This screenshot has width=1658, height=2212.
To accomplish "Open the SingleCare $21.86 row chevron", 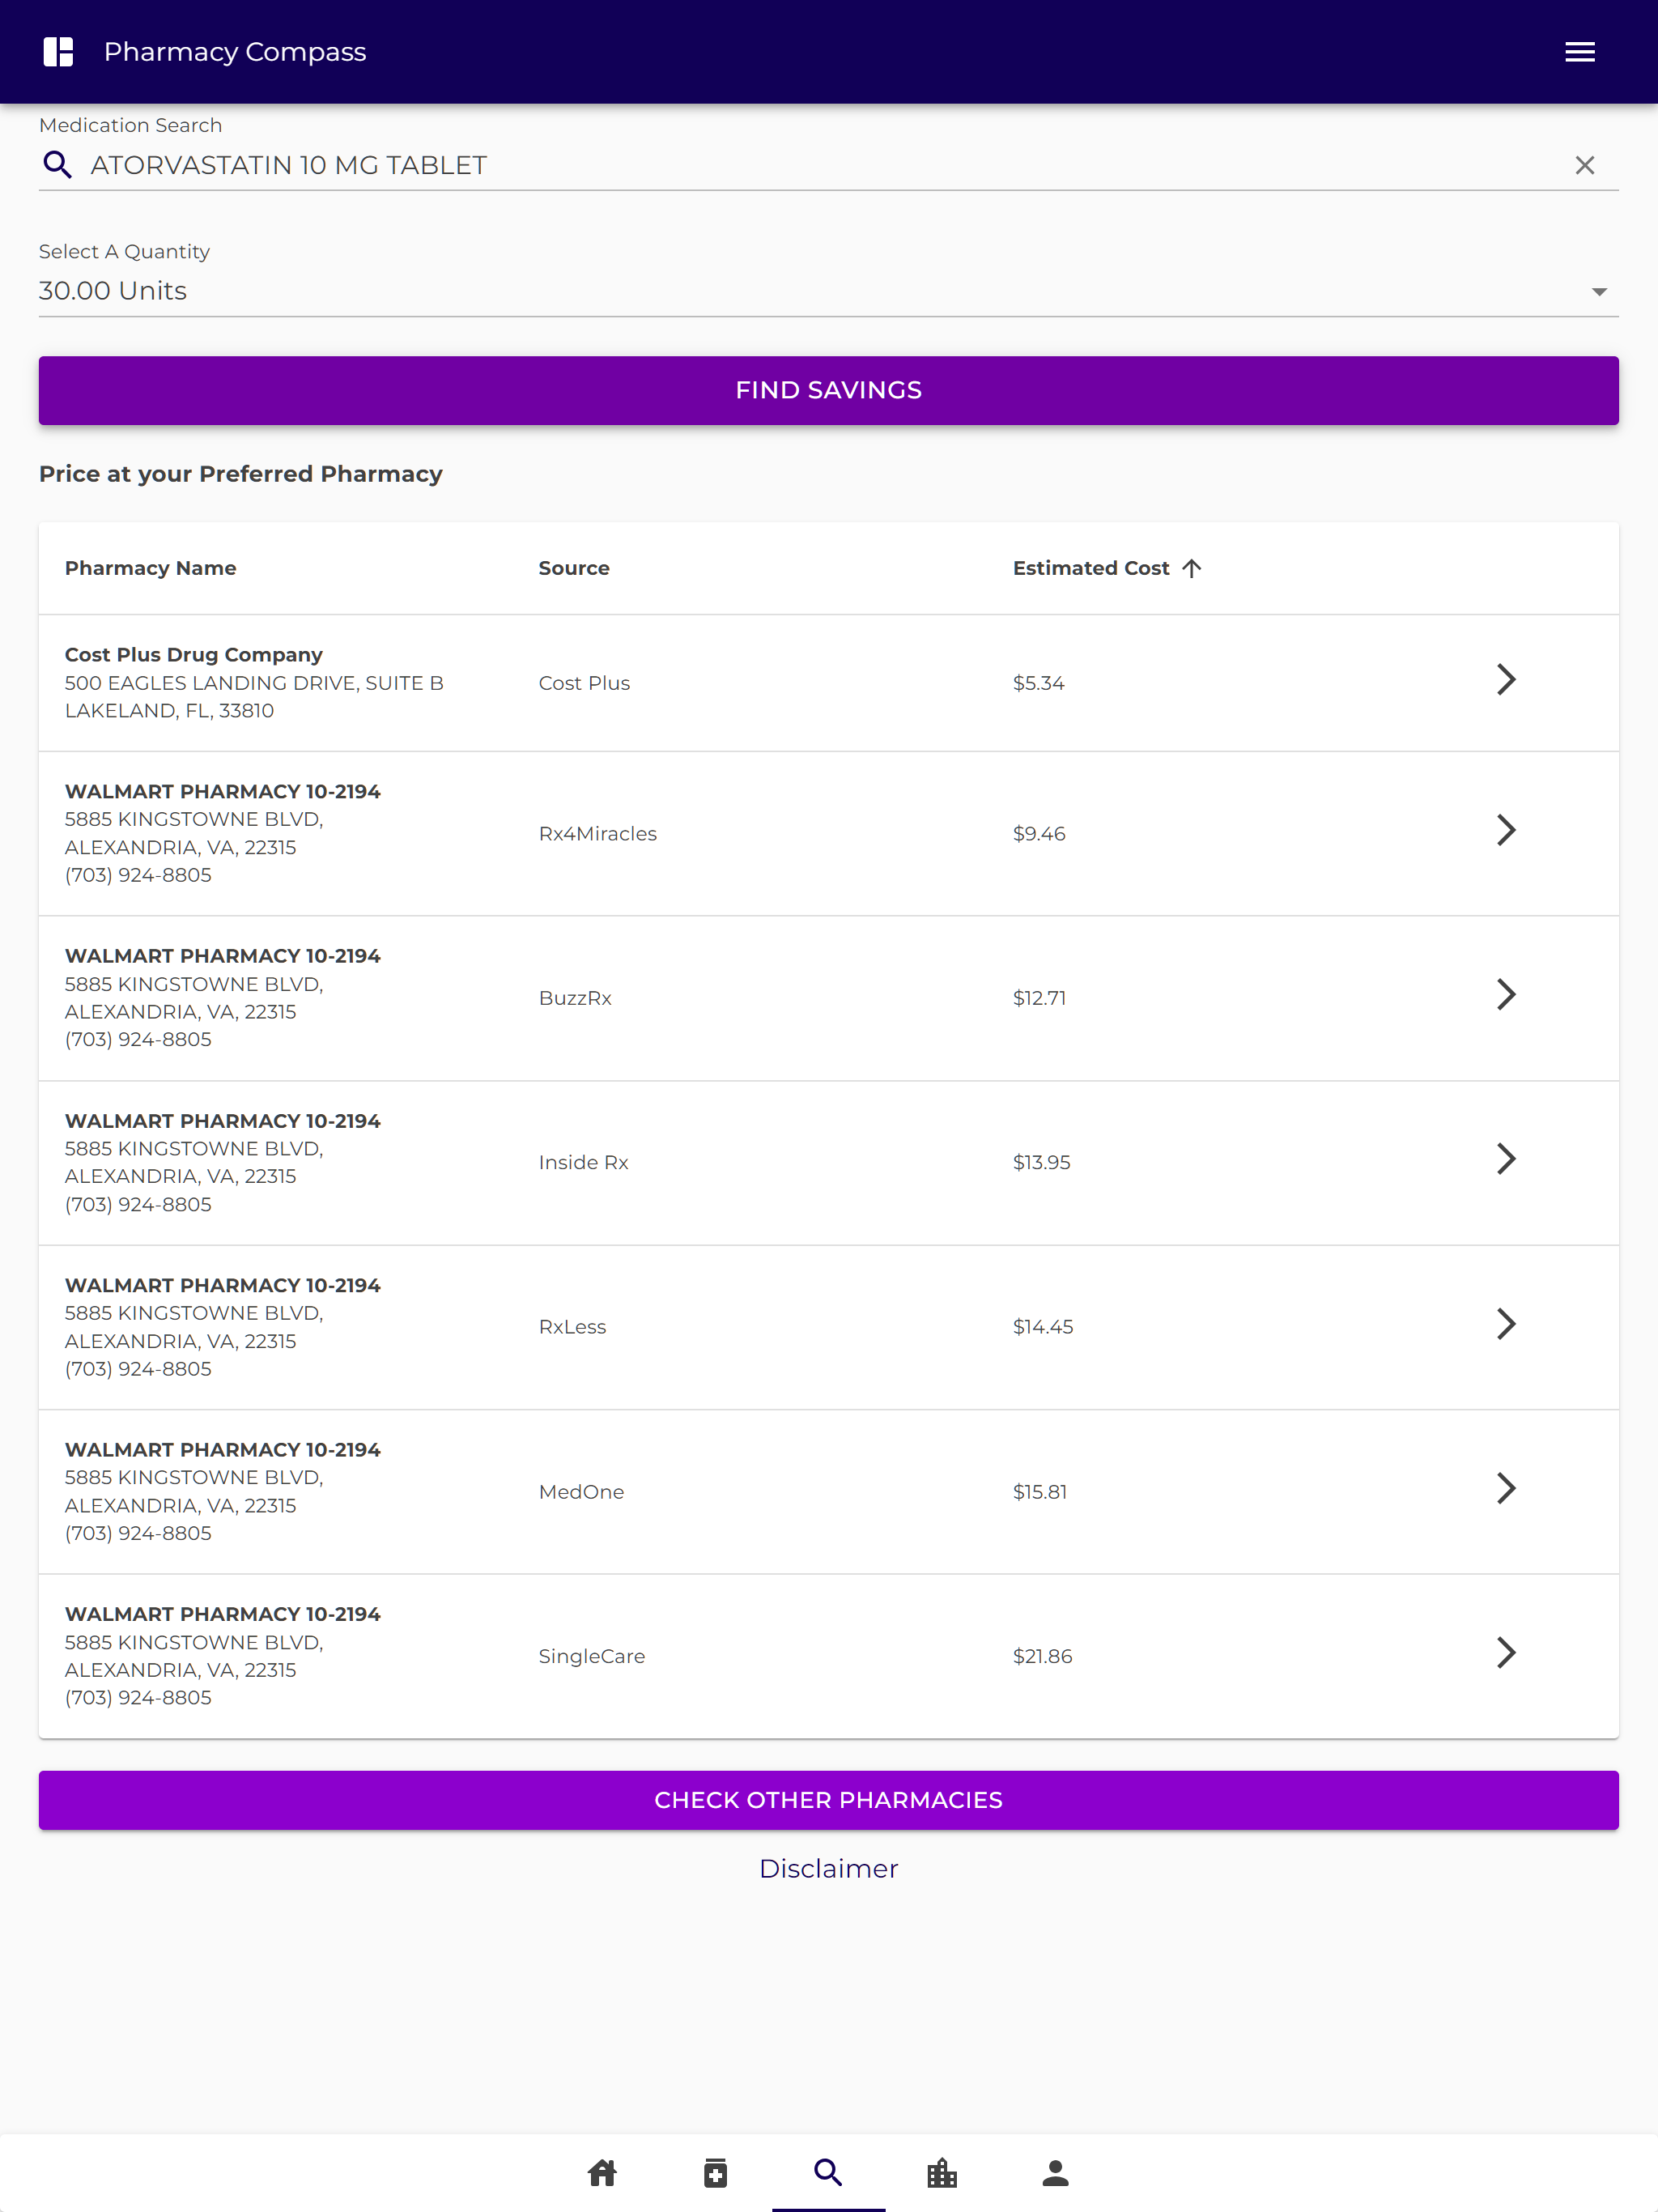I will pyautogui.click(x=1506, y=1652).
